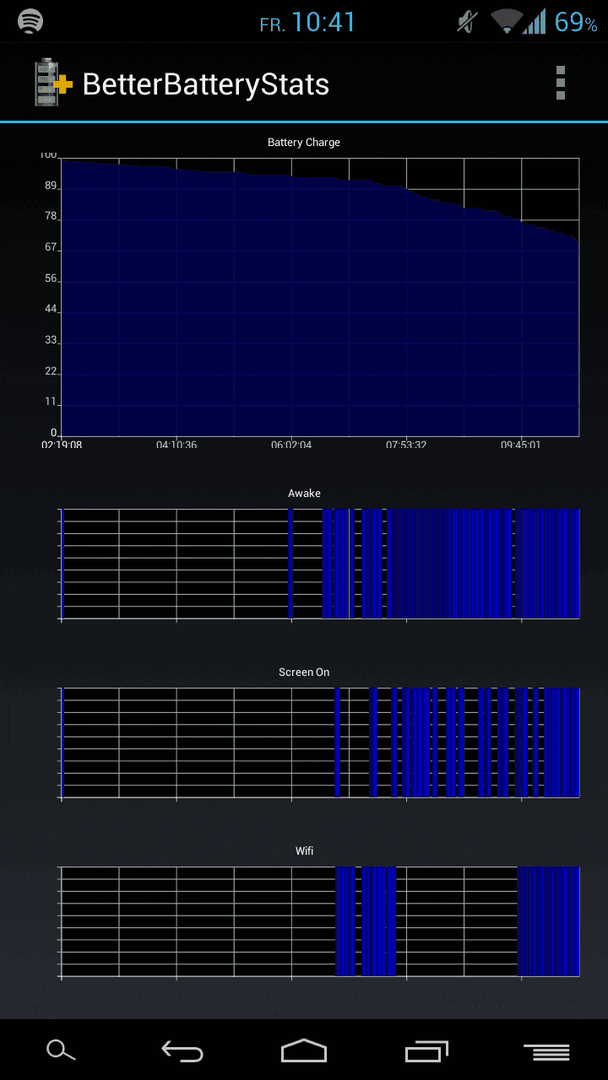Tap the 10:41 clock in status bar
Screen dimensions: 608x1080
(323, 22)
